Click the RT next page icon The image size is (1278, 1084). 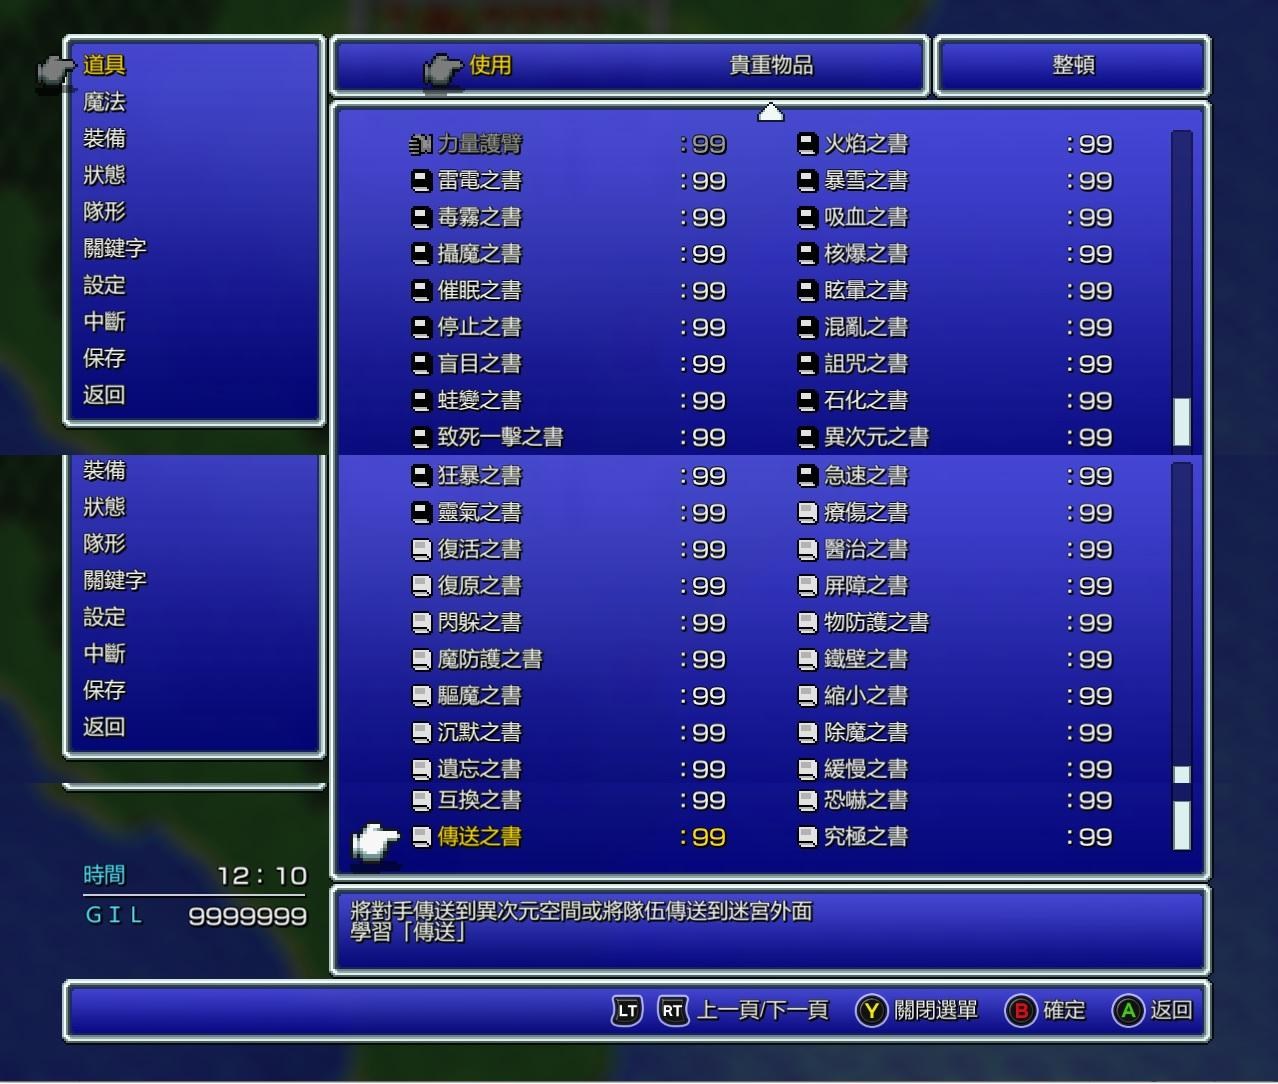[x=672, y=1011]
